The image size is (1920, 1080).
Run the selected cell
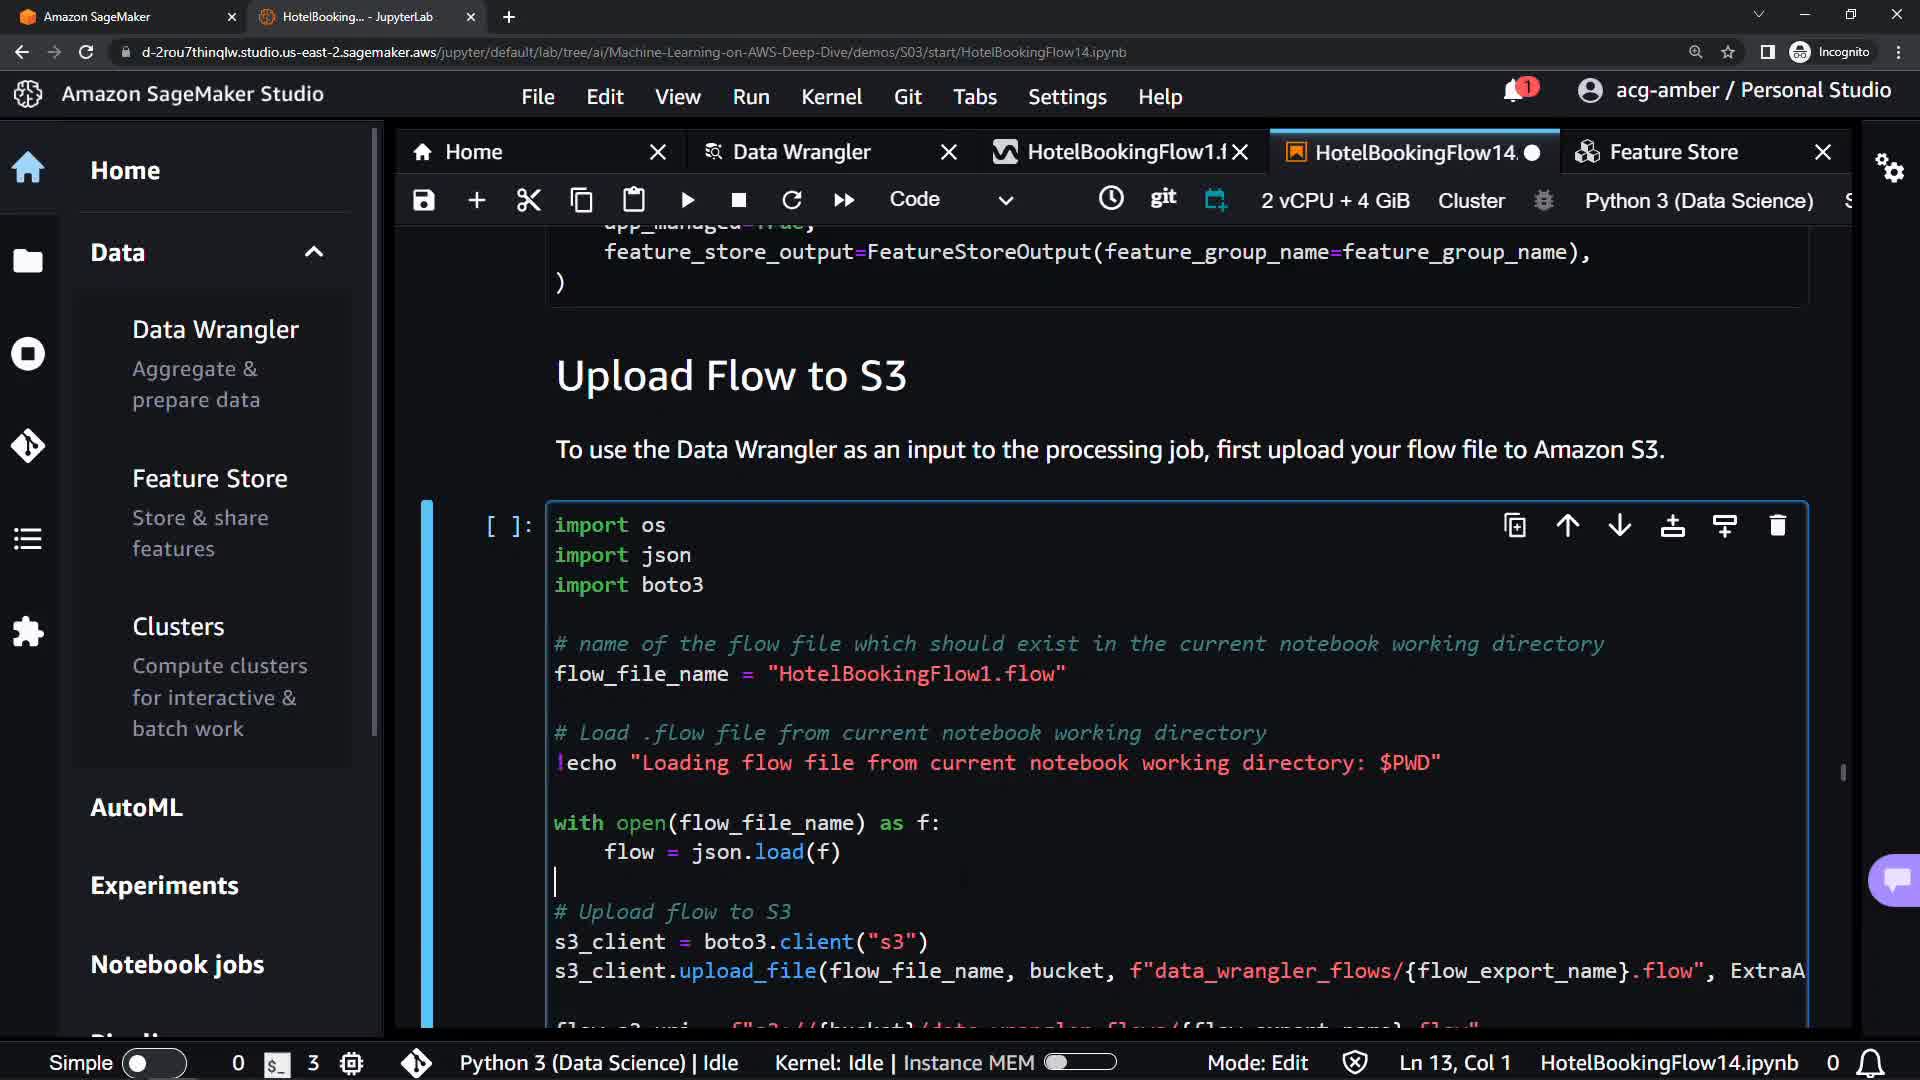(687, 200)
